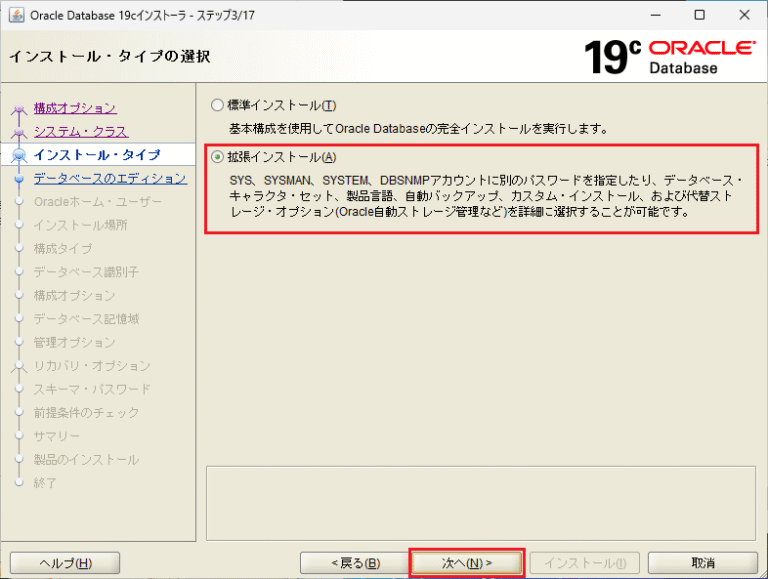Click the インストール場所 step text

pos(80,225)
